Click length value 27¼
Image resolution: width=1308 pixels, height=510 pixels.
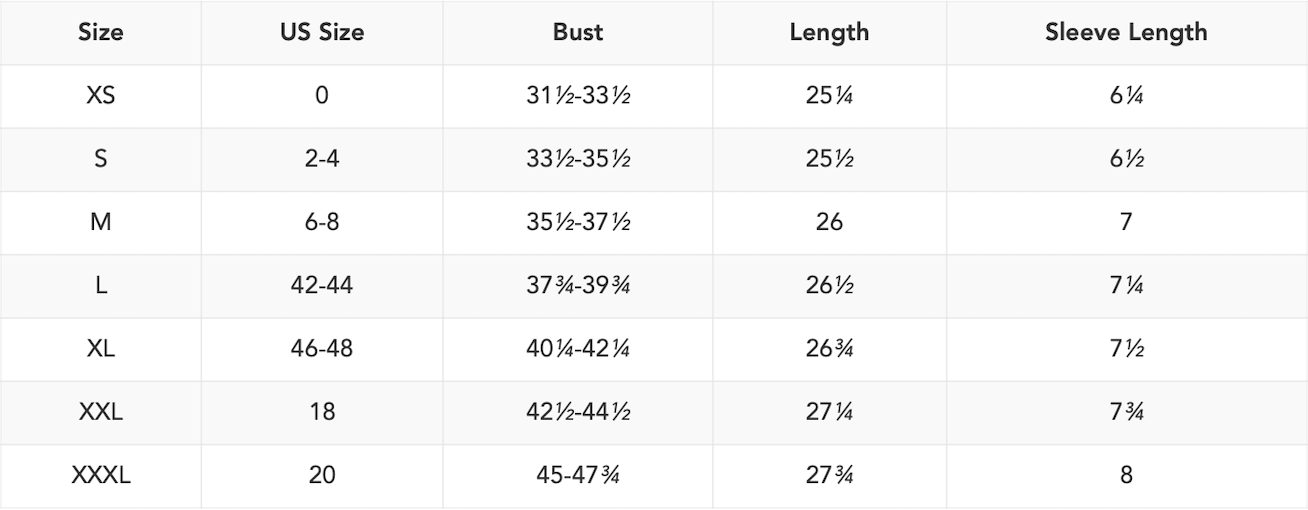tap(829, 412)
